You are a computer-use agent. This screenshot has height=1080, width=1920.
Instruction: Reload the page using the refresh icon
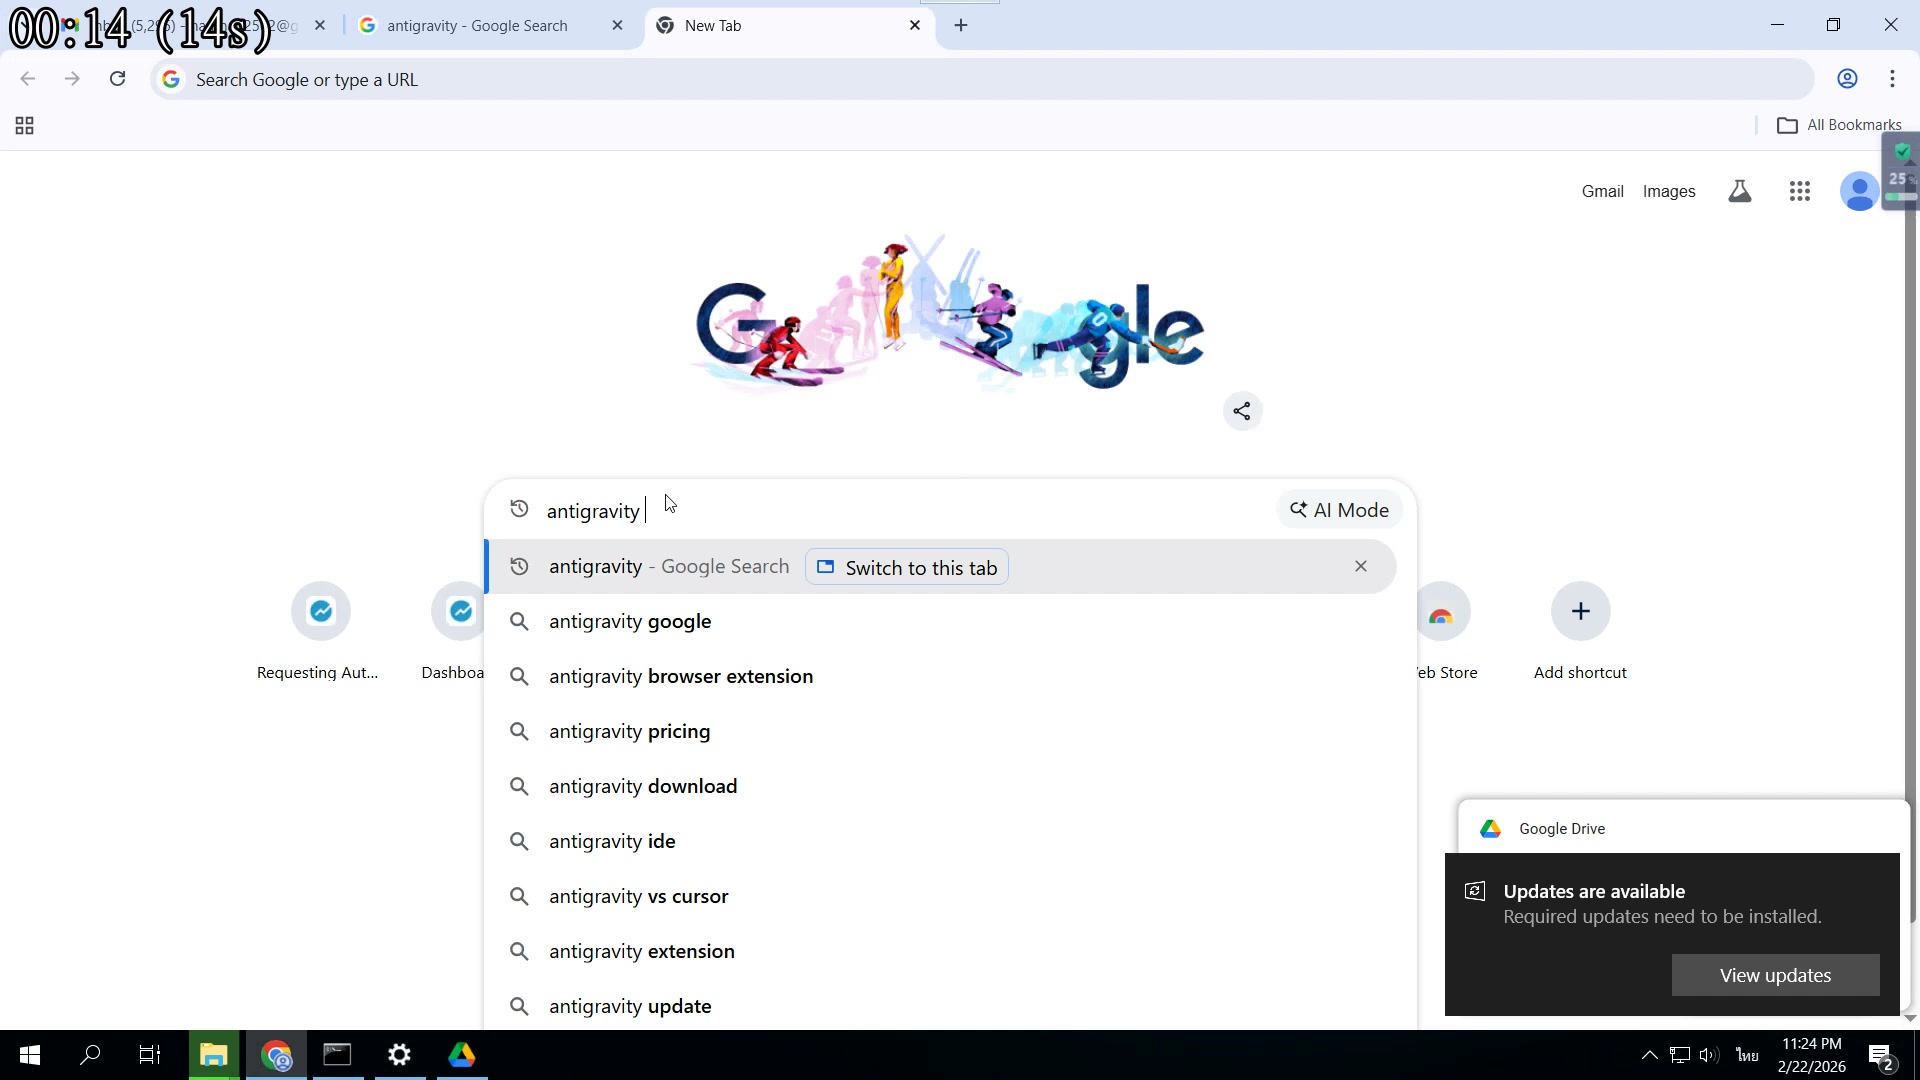117,79
